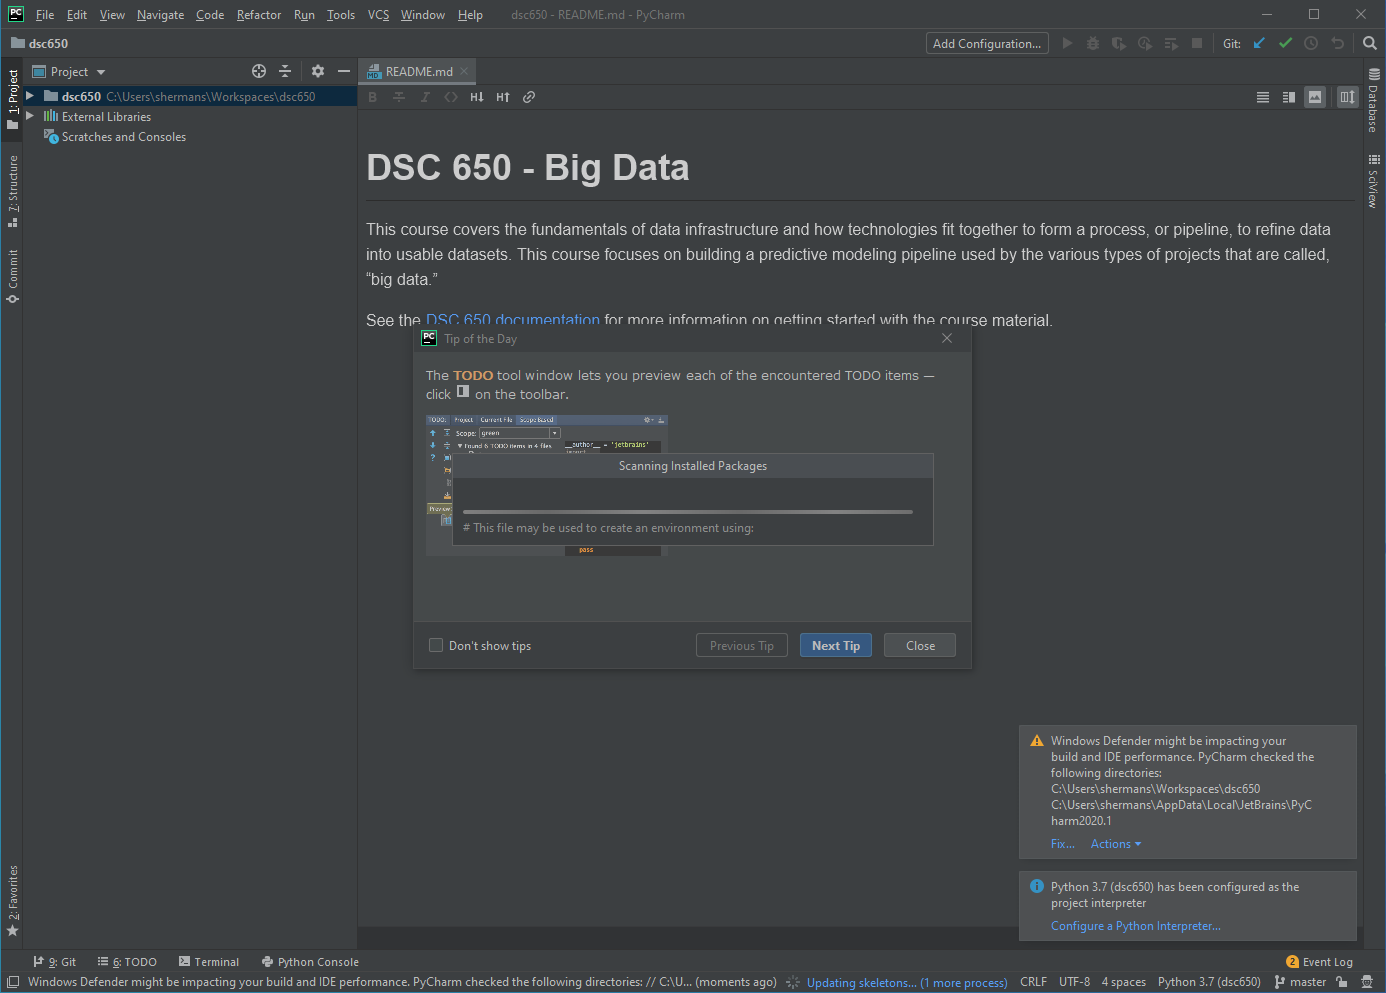Click the lock icon in the status bar
Viewport: 1386px width, 993px height.
point(1342,982)
